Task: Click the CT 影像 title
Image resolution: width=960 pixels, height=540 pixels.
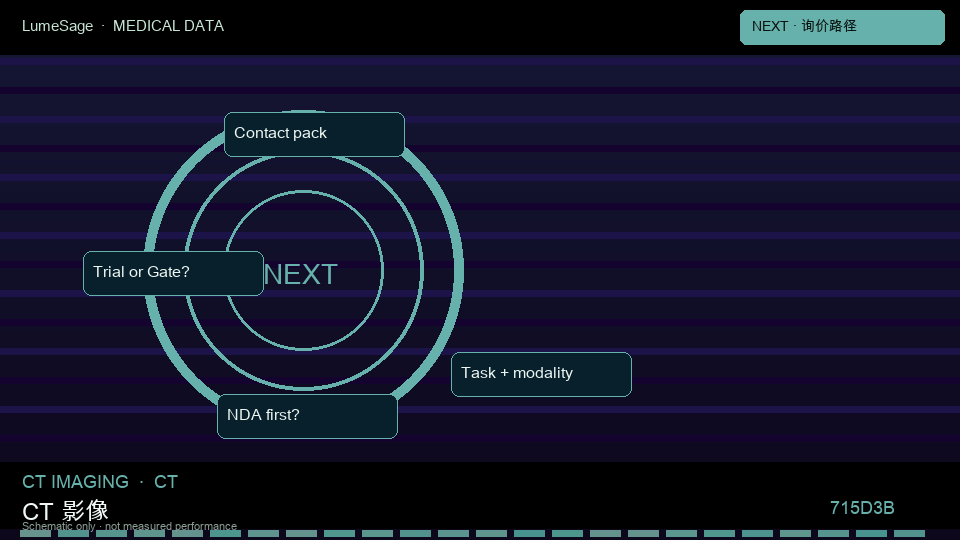Action: [66, 511]
